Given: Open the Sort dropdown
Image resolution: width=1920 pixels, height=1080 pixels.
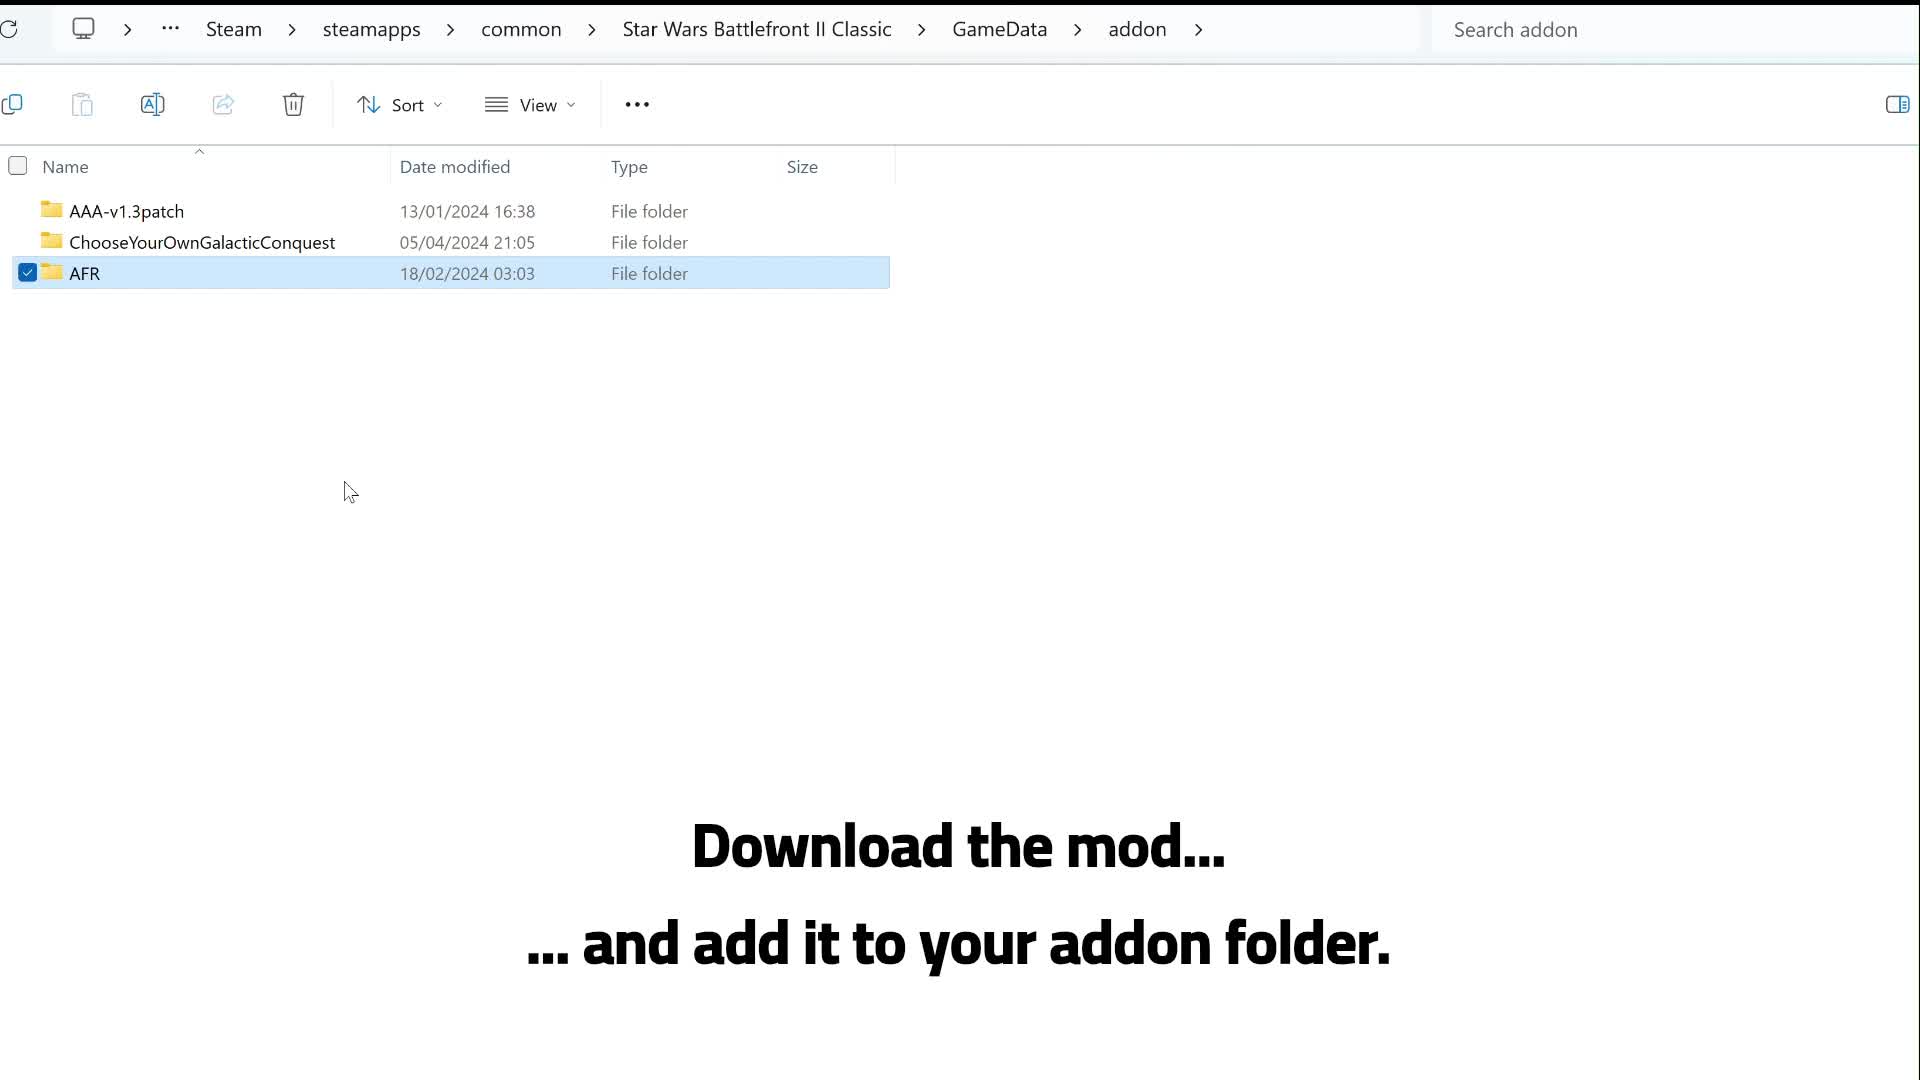Looking at the screenshot, I should point(399,104).
